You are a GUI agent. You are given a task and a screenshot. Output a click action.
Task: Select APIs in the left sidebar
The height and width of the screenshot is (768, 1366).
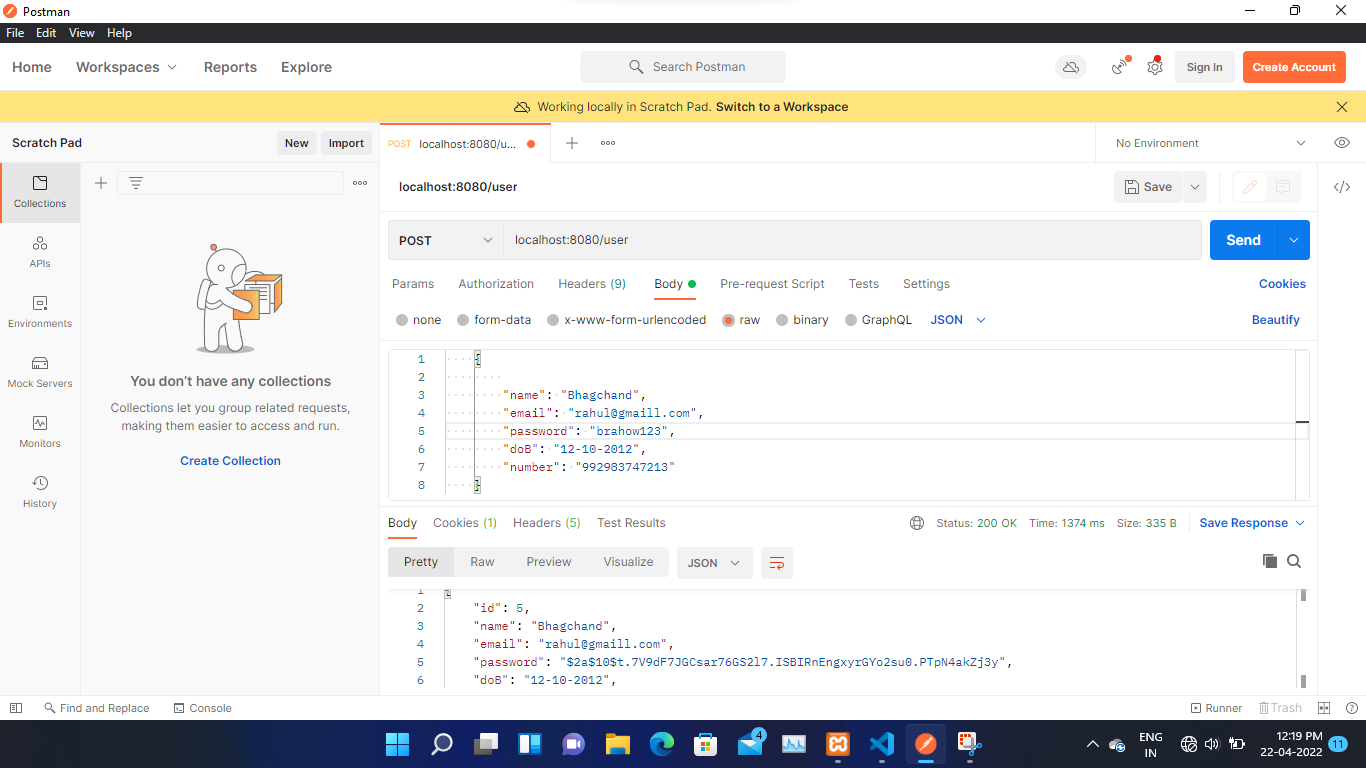pos(39,252)
